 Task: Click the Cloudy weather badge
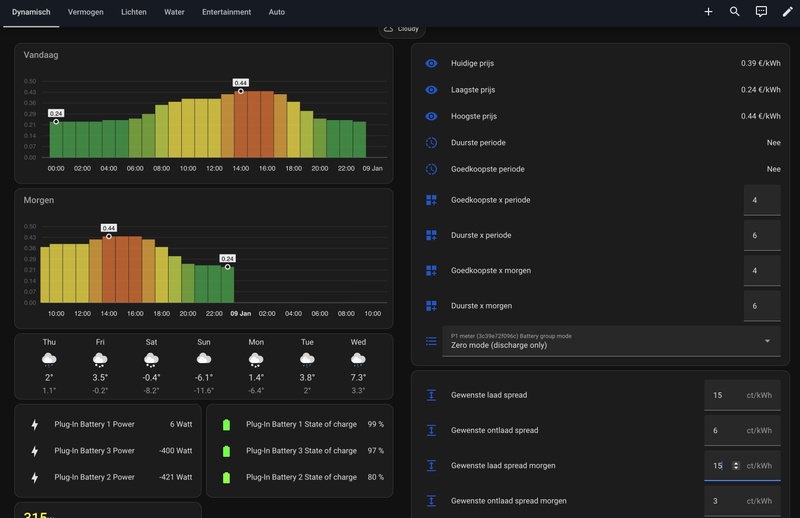tap(401, 29)
